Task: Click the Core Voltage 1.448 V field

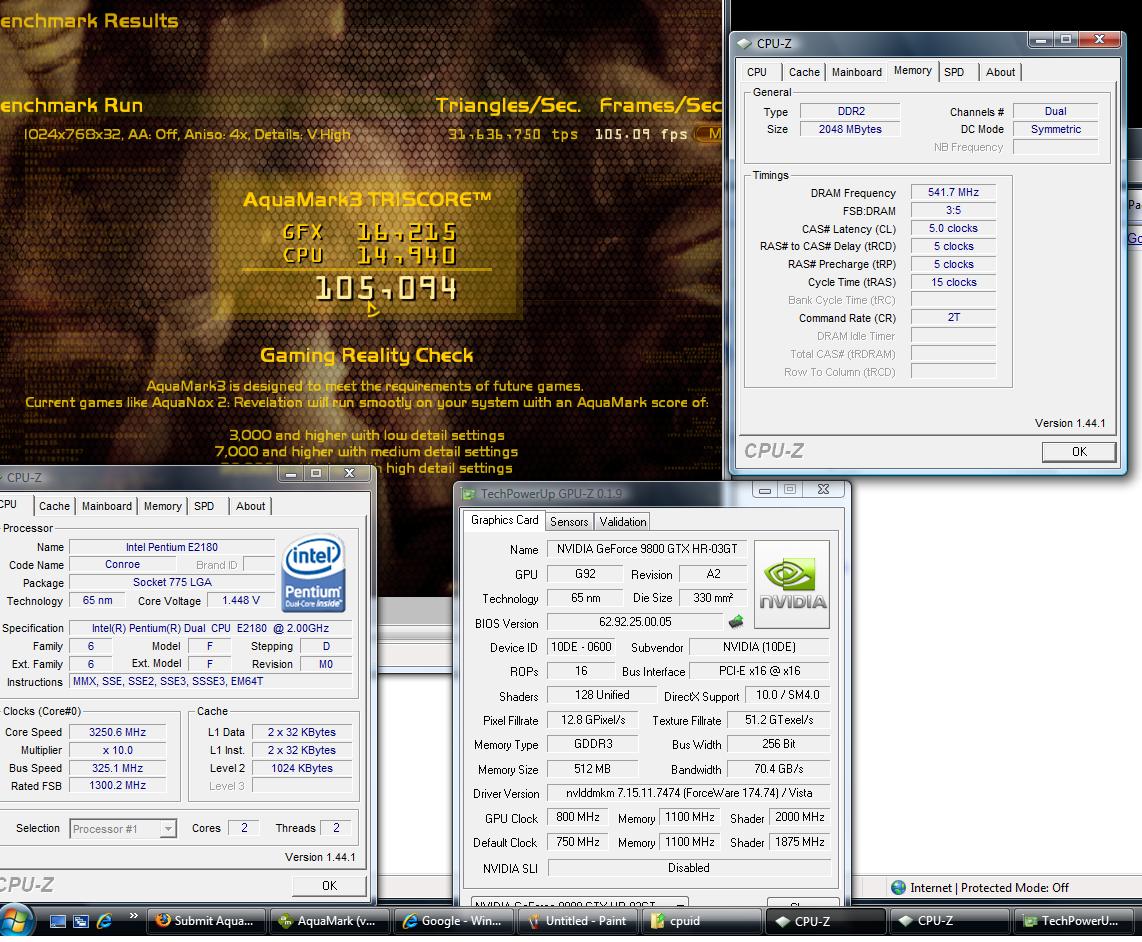Action: [x=240, y=600]
